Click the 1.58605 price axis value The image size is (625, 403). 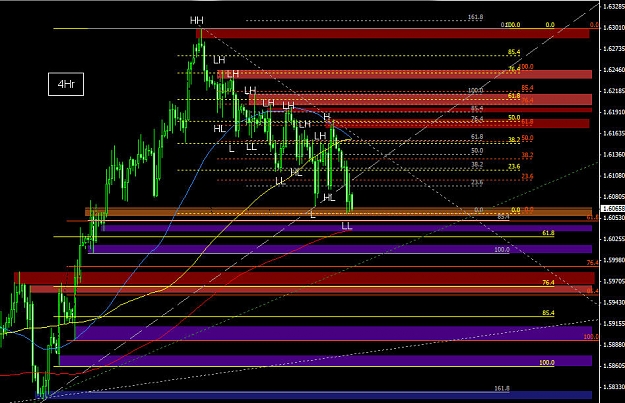tap(613, 366)
